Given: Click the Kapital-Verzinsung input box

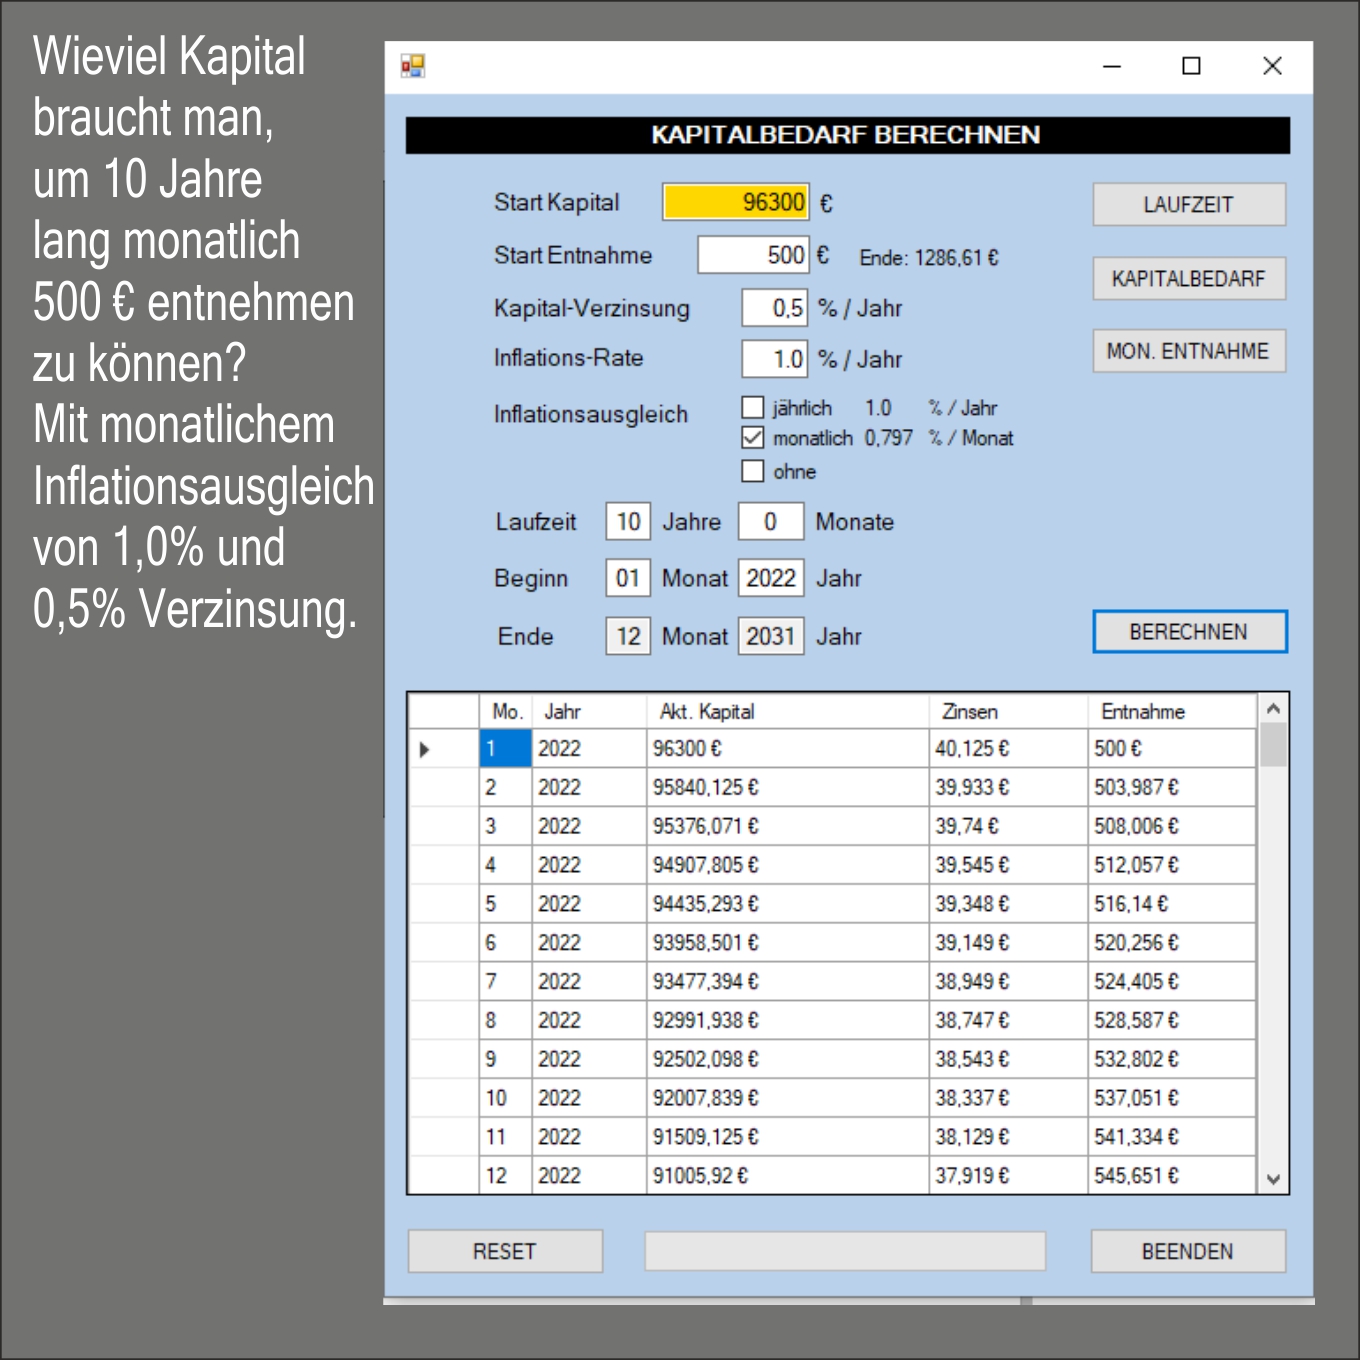Looking at the screenshot, I should click(x=773, y=308).
